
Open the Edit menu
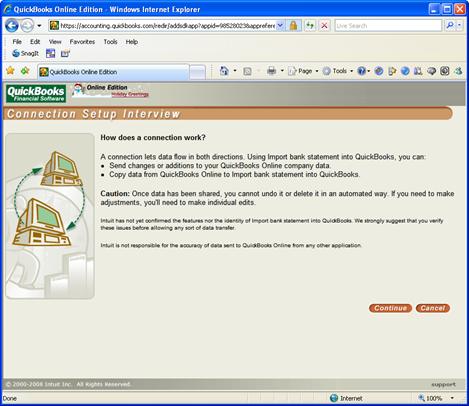[x=35, y=42]
